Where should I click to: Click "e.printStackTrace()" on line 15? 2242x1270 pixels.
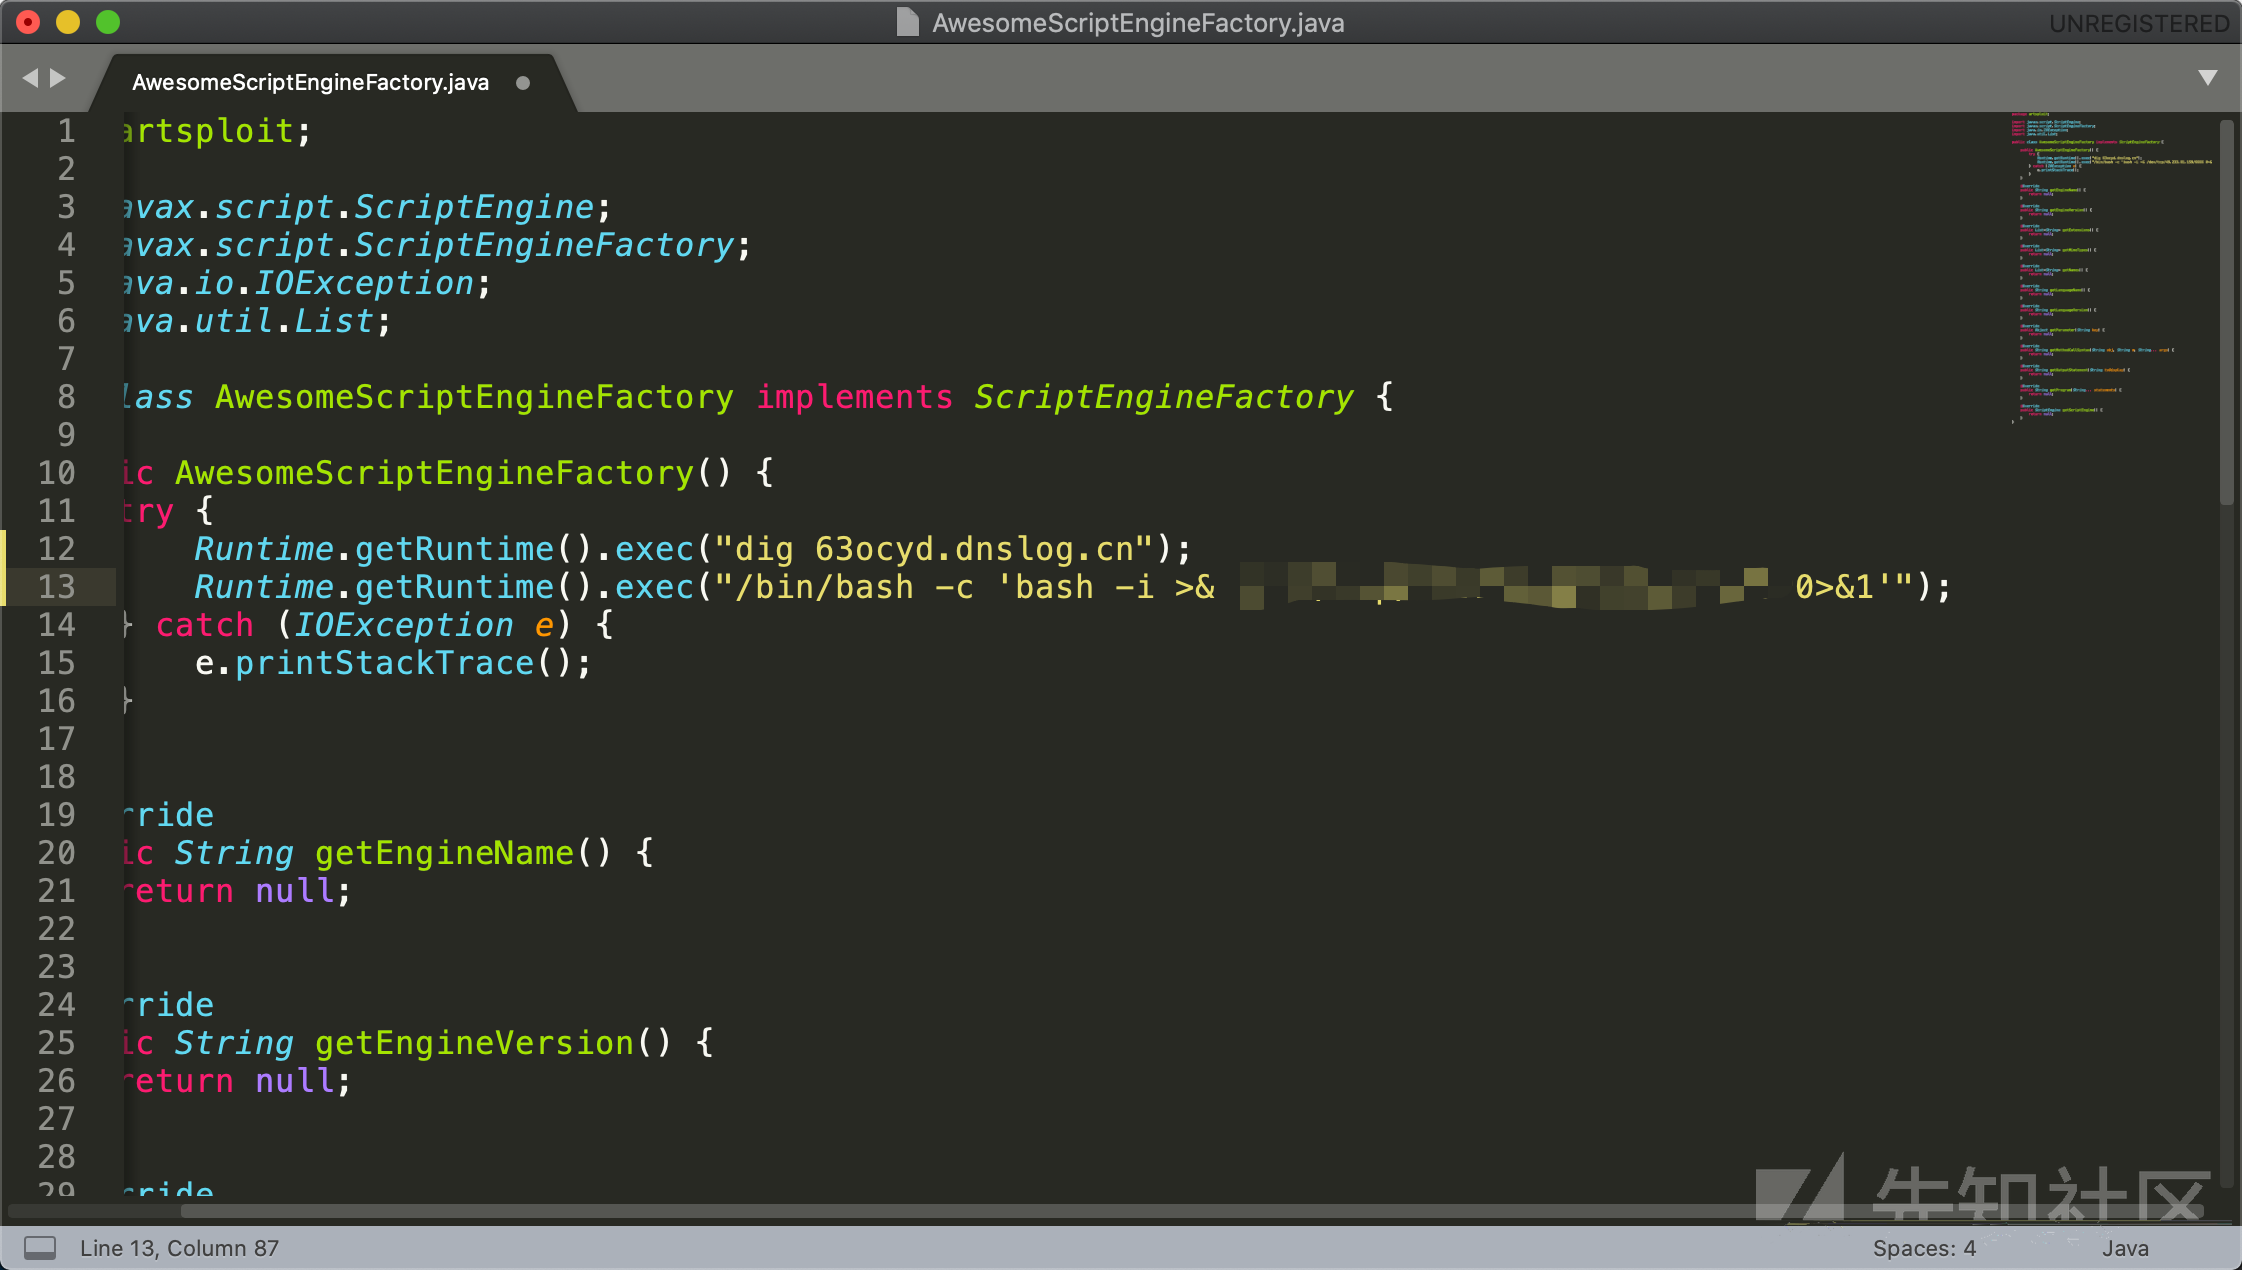click(x=384, y=663)
